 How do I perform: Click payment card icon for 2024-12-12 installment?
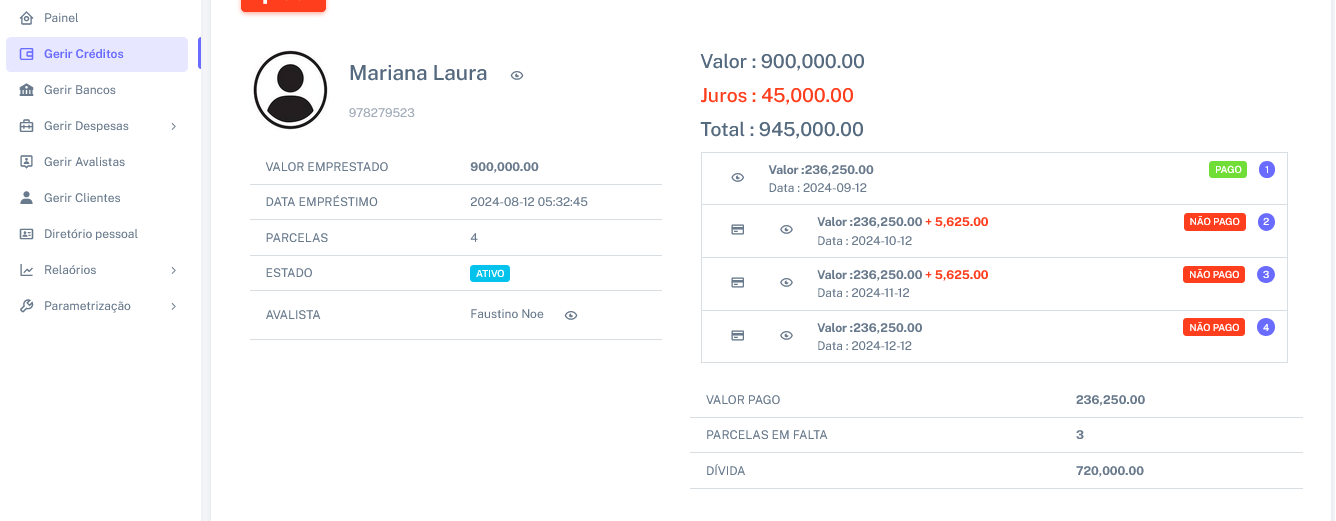click(737, 335)
